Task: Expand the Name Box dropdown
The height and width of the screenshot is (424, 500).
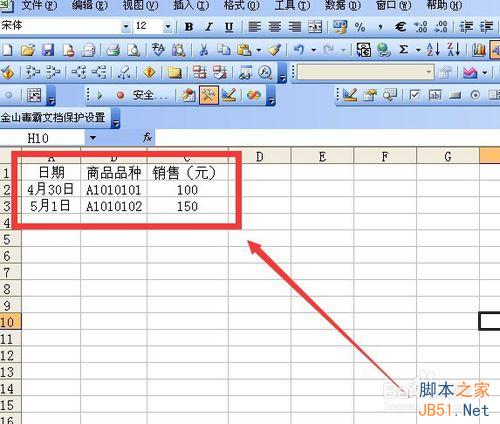Action: [x=93, y=138]
